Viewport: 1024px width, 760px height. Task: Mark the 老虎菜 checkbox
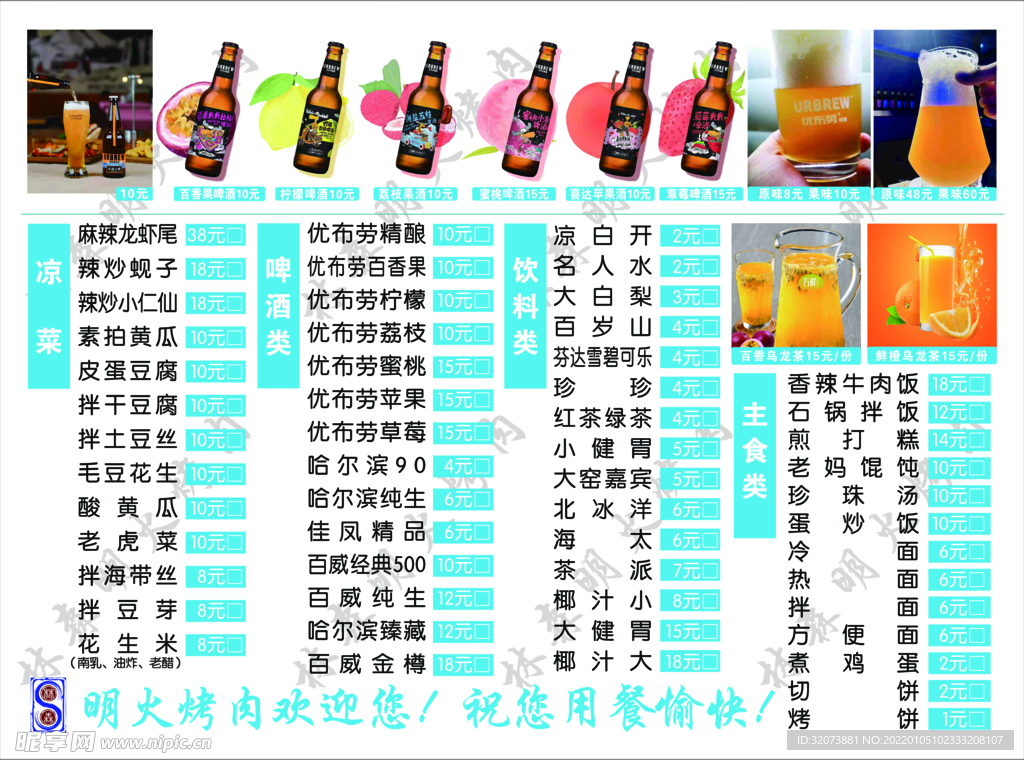pyautogui.click(x=234, y=542)
